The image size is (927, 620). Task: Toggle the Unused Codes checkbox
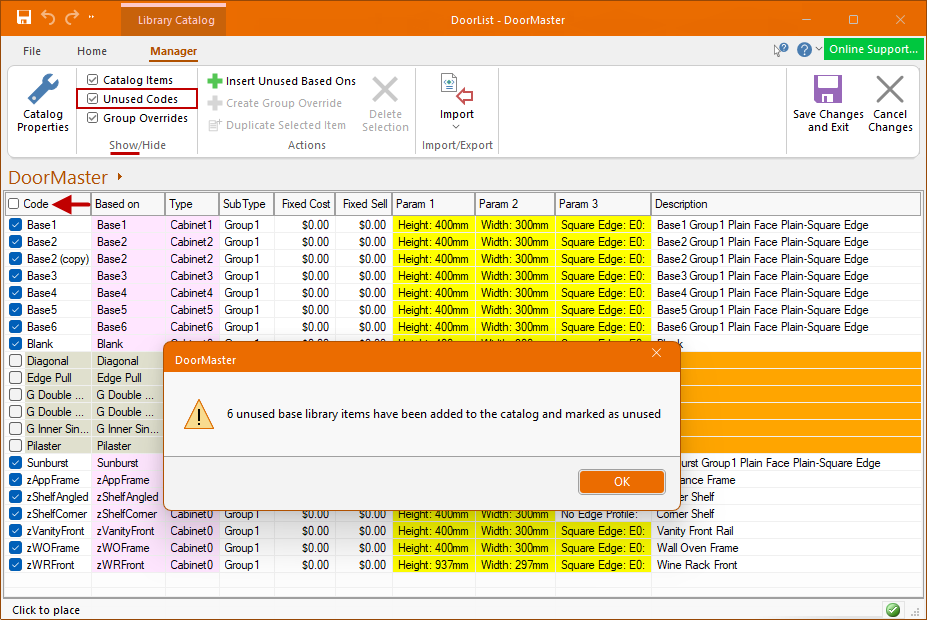tap(93, 99)
